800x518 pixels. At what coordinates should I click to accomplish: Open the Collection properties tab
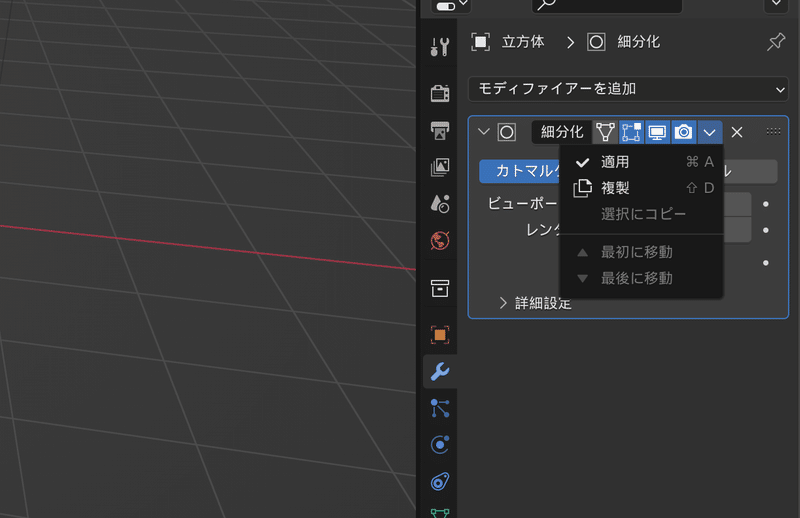coord(440,288)
